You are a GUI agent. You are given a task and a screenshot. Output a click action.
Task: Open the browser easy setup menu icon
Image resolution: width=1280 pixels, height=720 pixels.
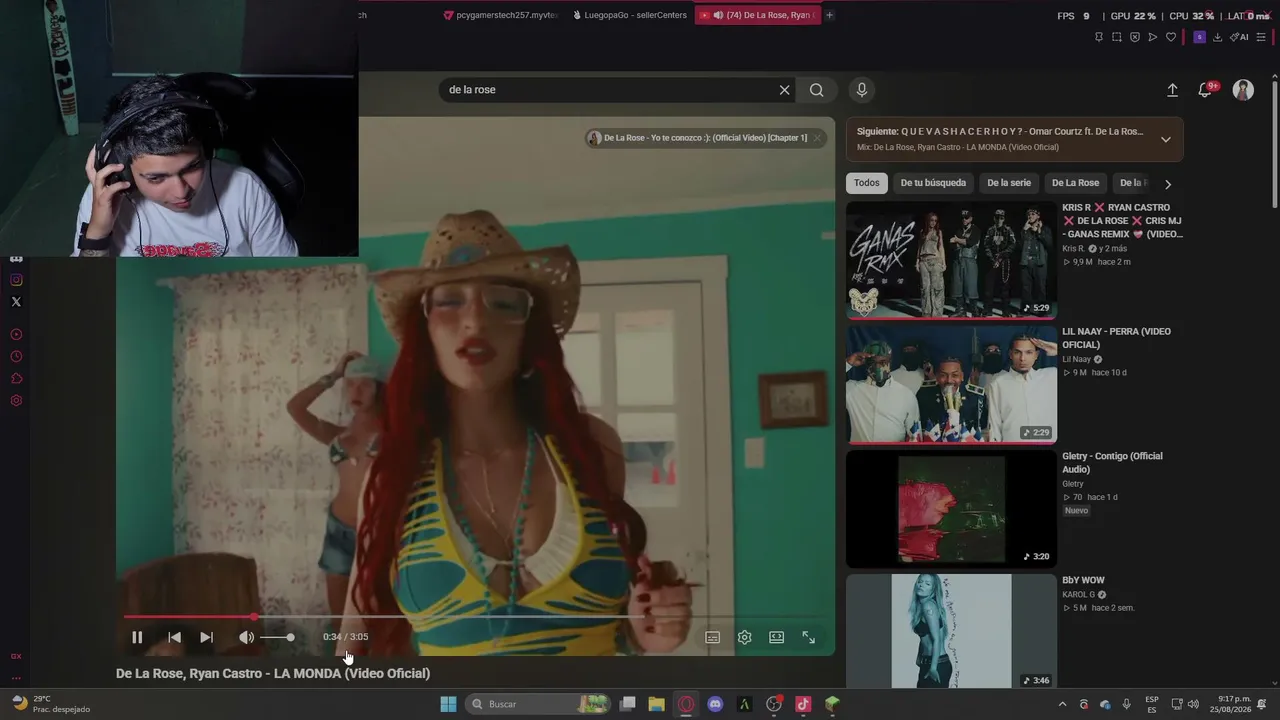[x=1261, y=37]
